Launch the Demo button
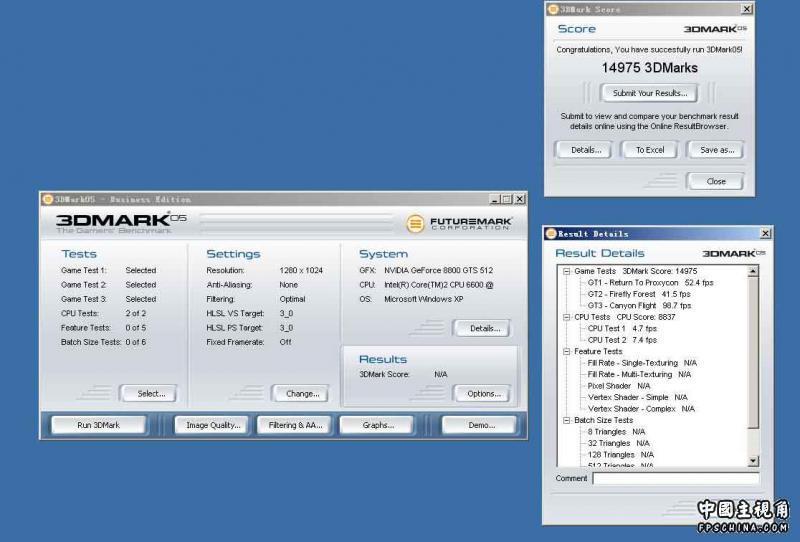 point(481,425)
